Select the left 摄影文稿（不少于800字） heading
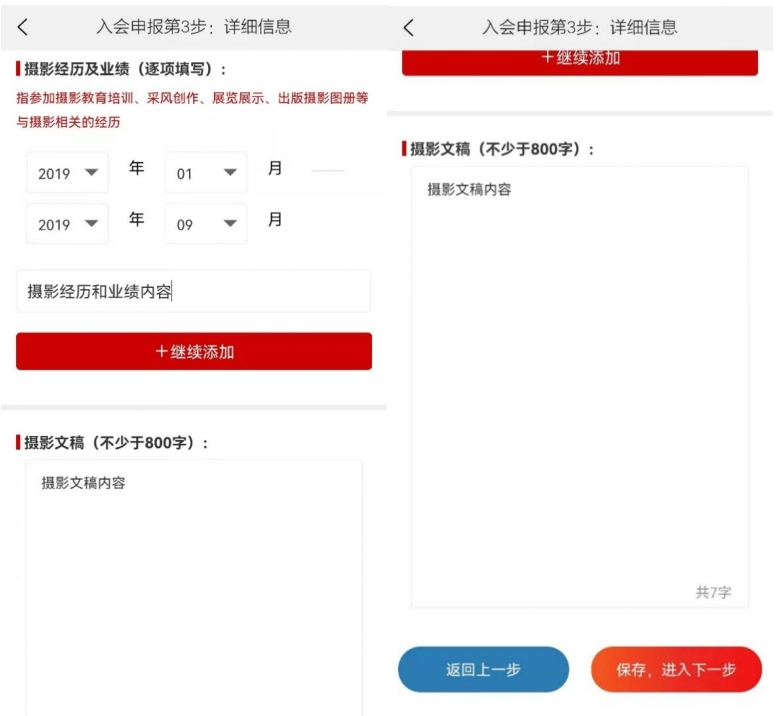 [x=116, y=442]
